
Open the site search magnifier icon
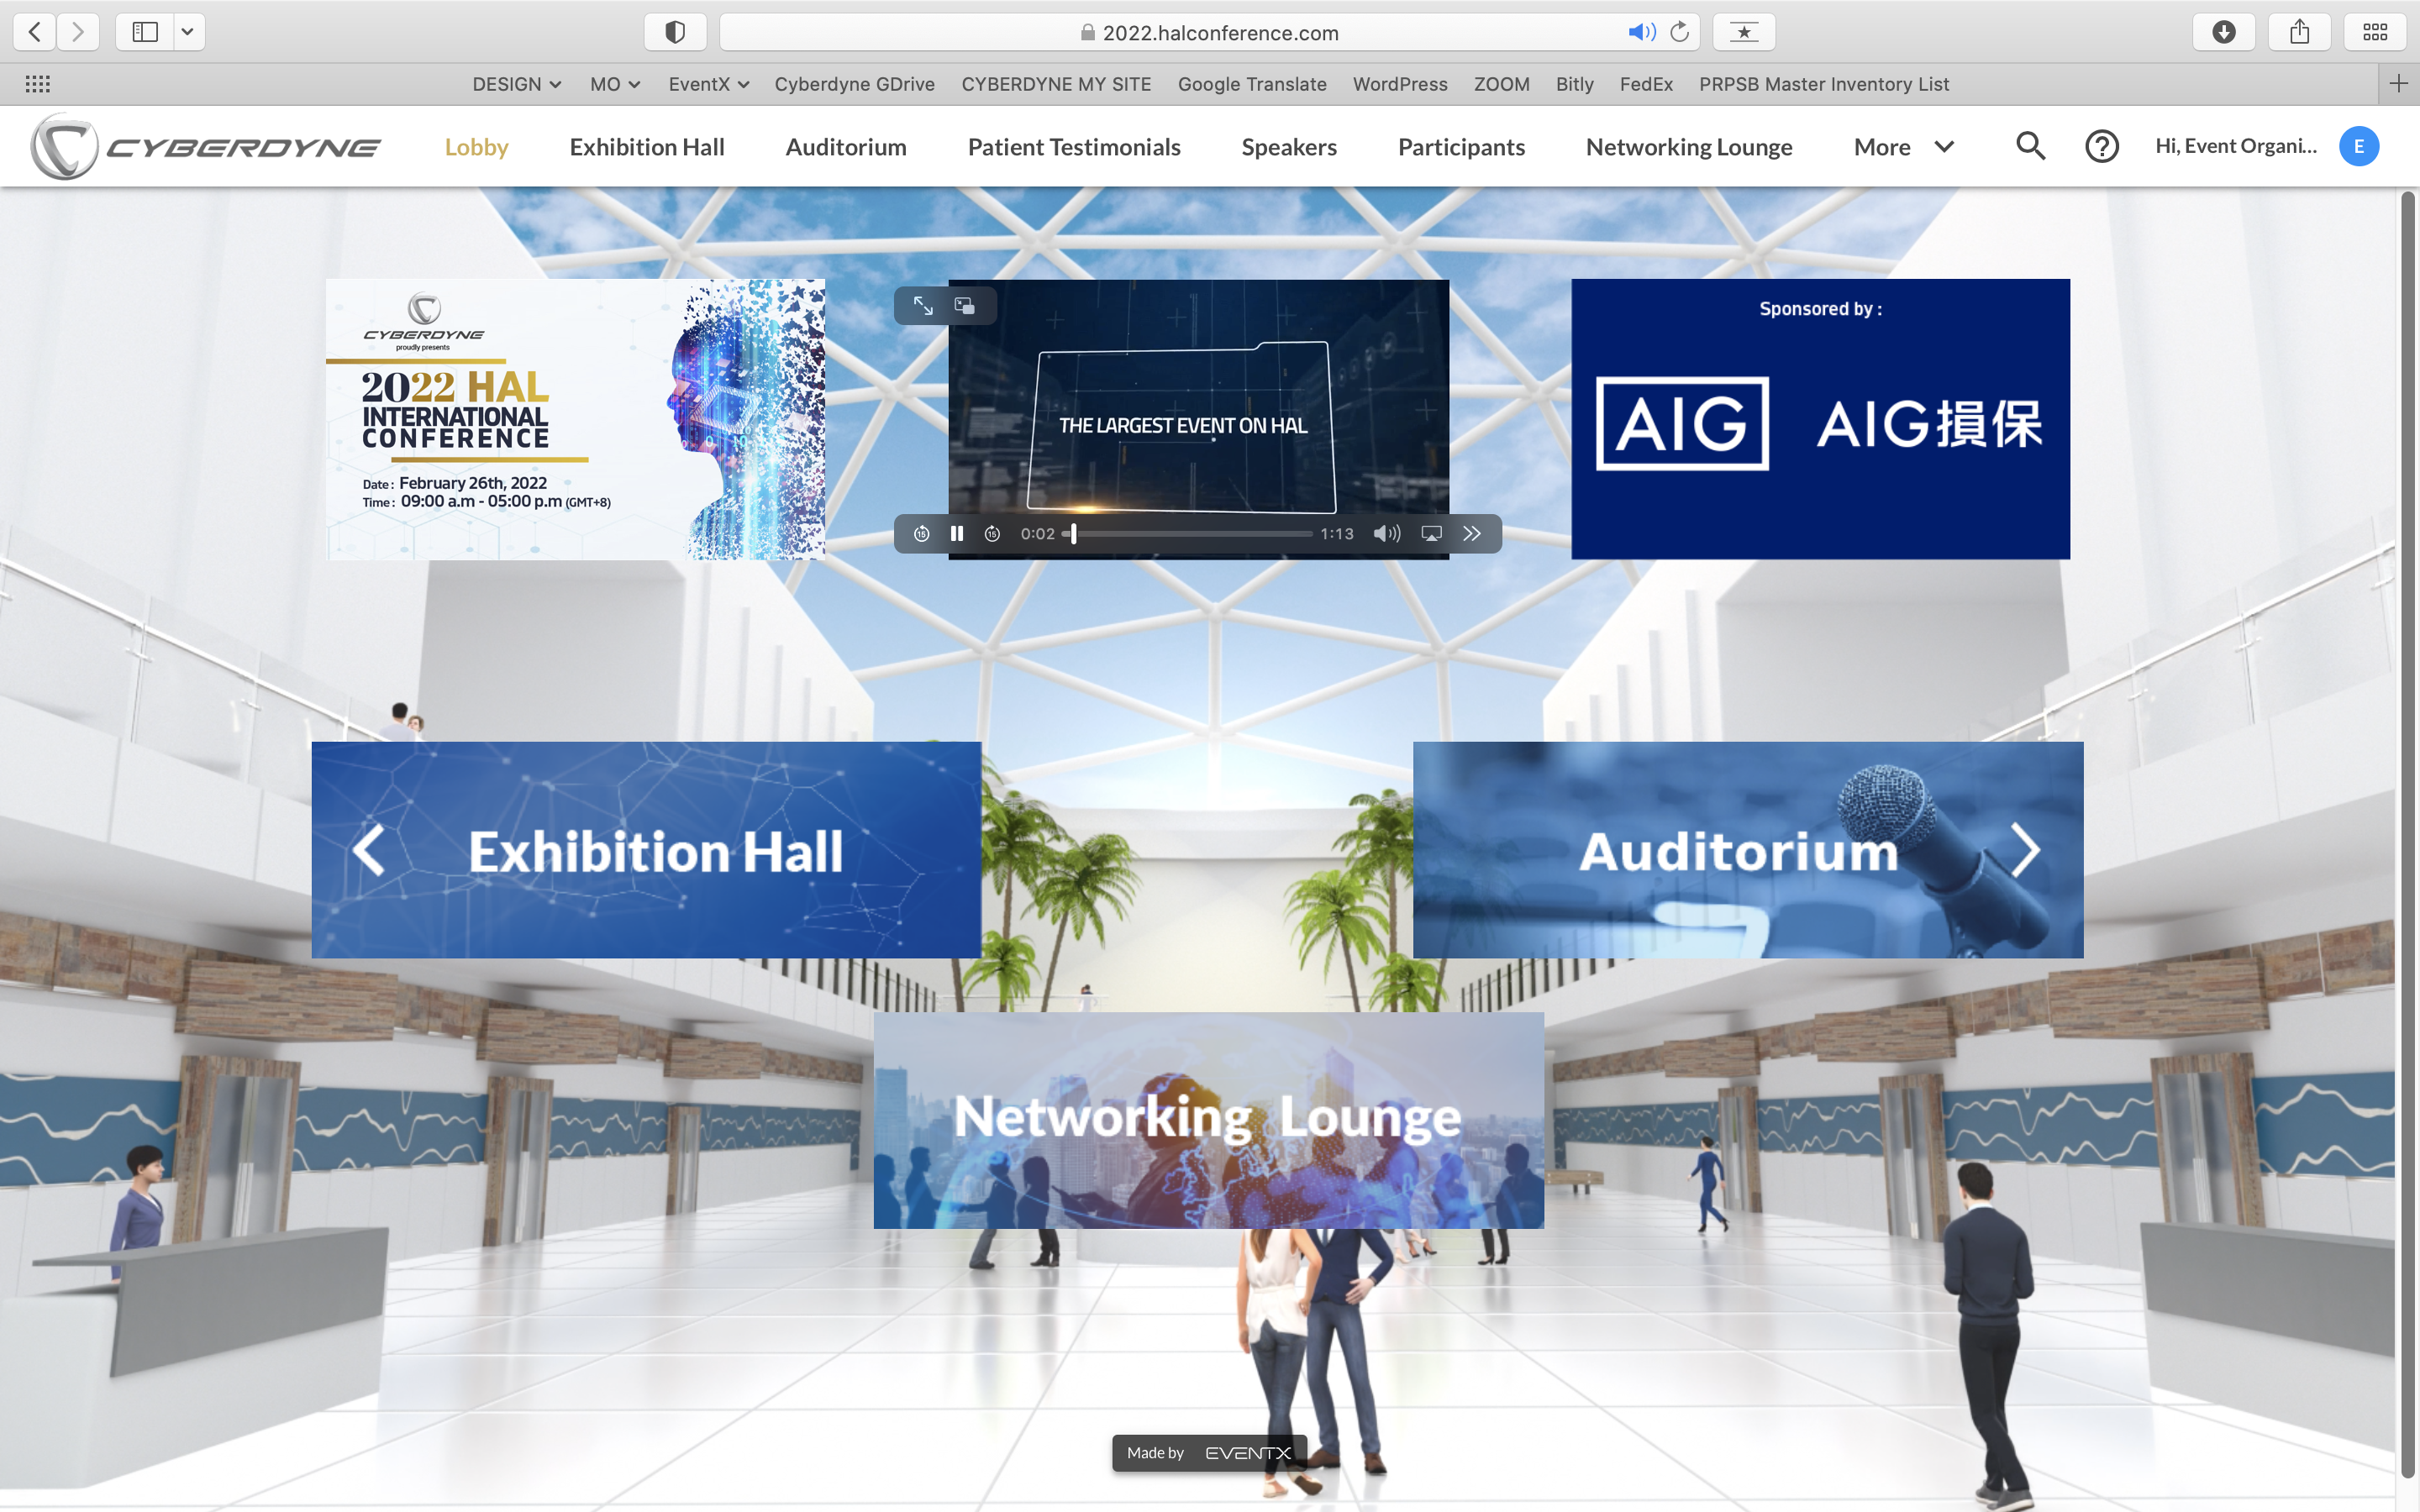pos(2030,147)
